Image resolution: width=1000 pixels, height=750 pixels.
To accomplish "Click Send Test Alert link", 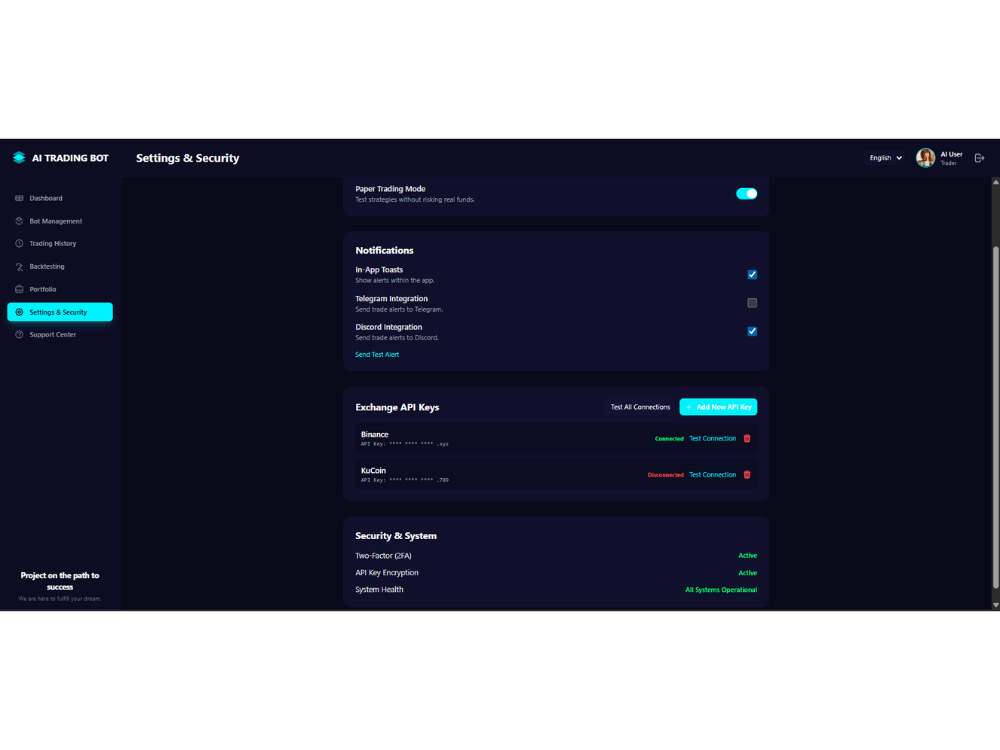I will coord(377,355).
